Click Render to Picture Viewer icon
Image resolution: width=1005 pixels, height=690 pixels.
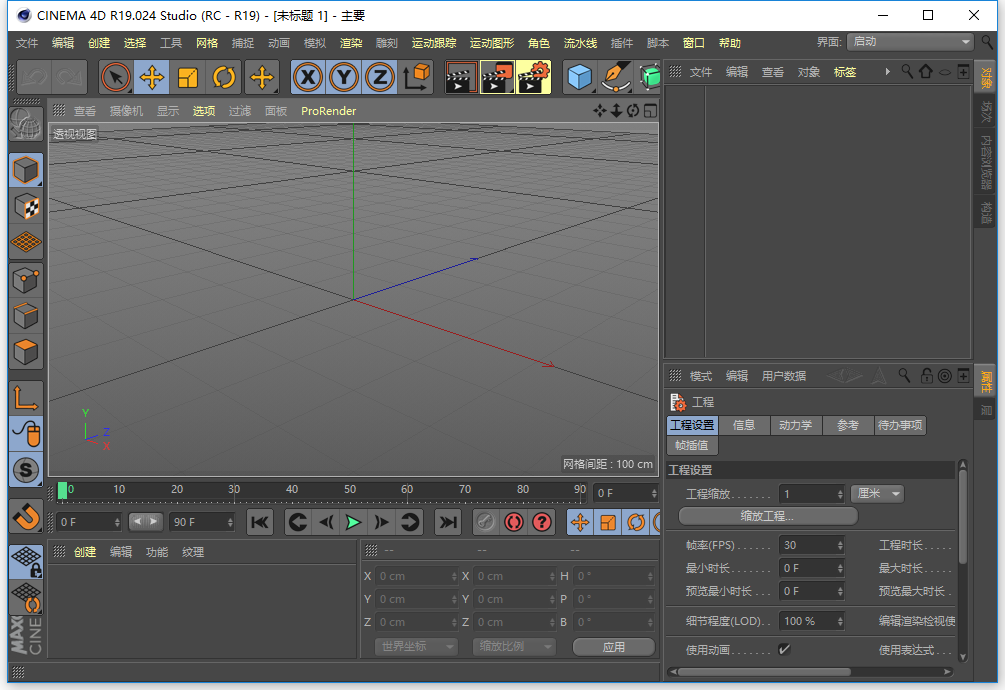[497, 78]
